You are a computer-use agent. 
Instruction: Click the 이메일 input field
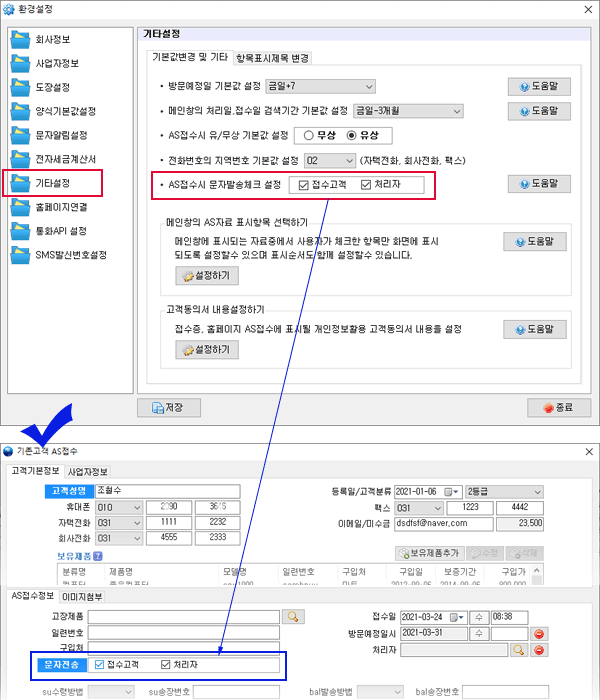click(x=444, y=523)
